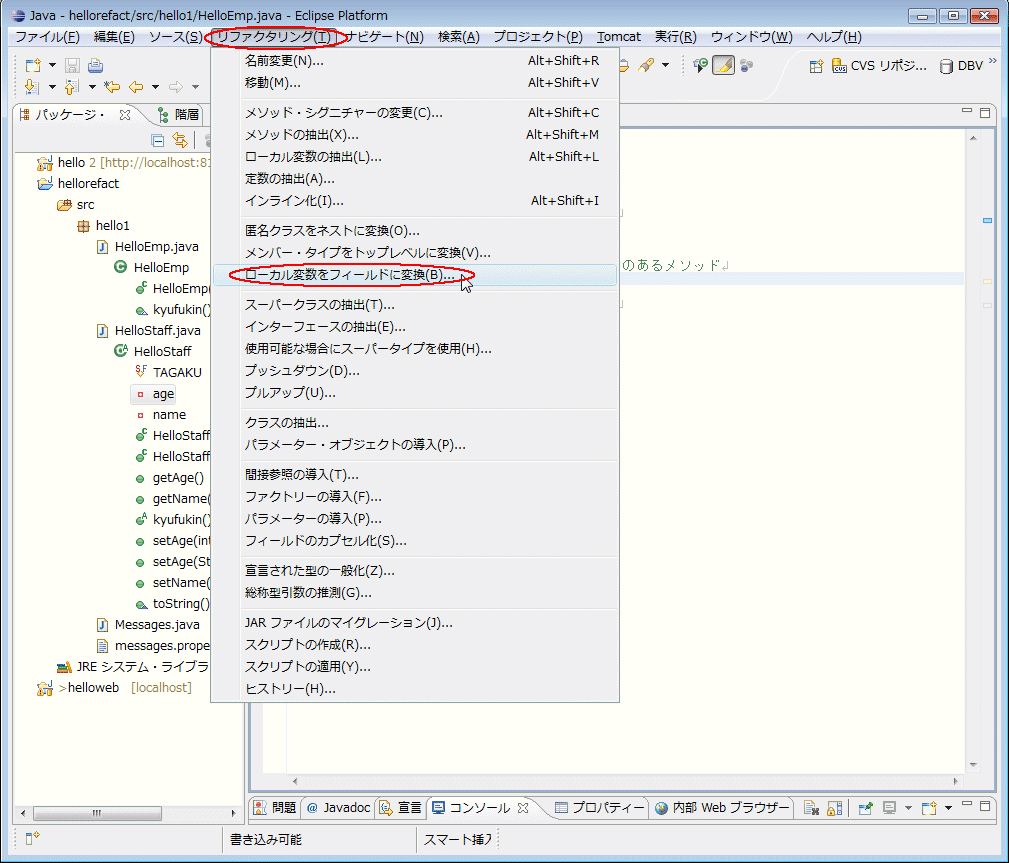This screenshot has width=1009, height=863.
Task: Open the Open Console dropdown arrow
Action: click(948, 808)
